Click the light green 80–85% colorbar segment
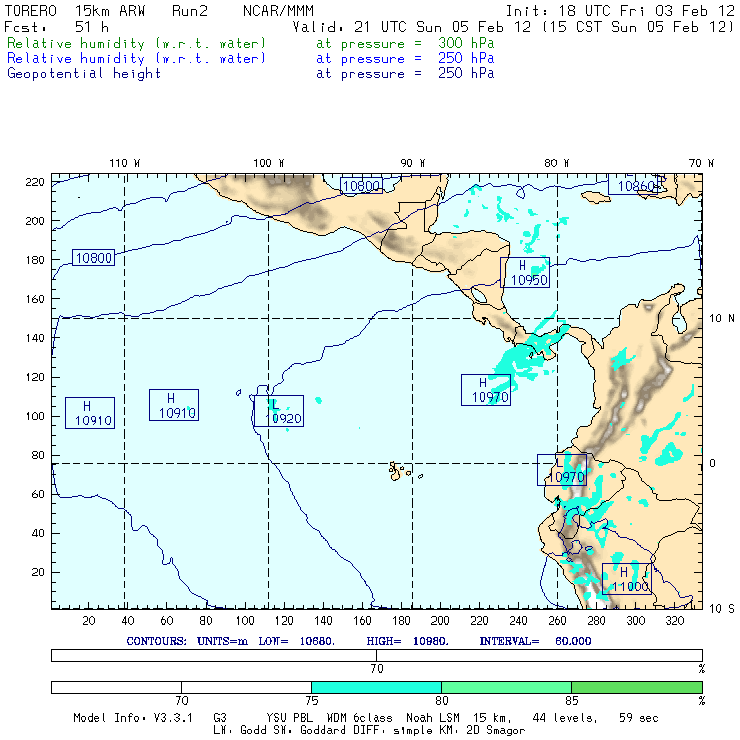Image resolution: width=740 pixels, height=740 pixels. pos(506,687)
